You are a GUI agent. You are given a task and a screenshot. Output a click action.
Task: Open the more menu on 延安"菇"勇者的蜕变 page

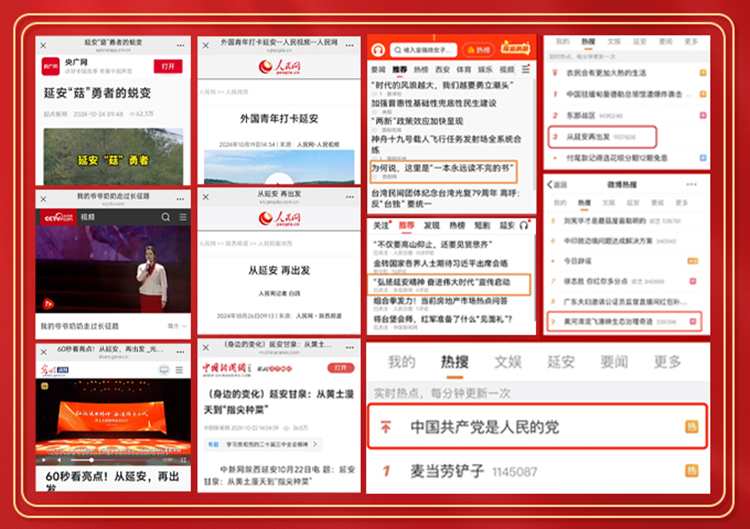(180, 45)
